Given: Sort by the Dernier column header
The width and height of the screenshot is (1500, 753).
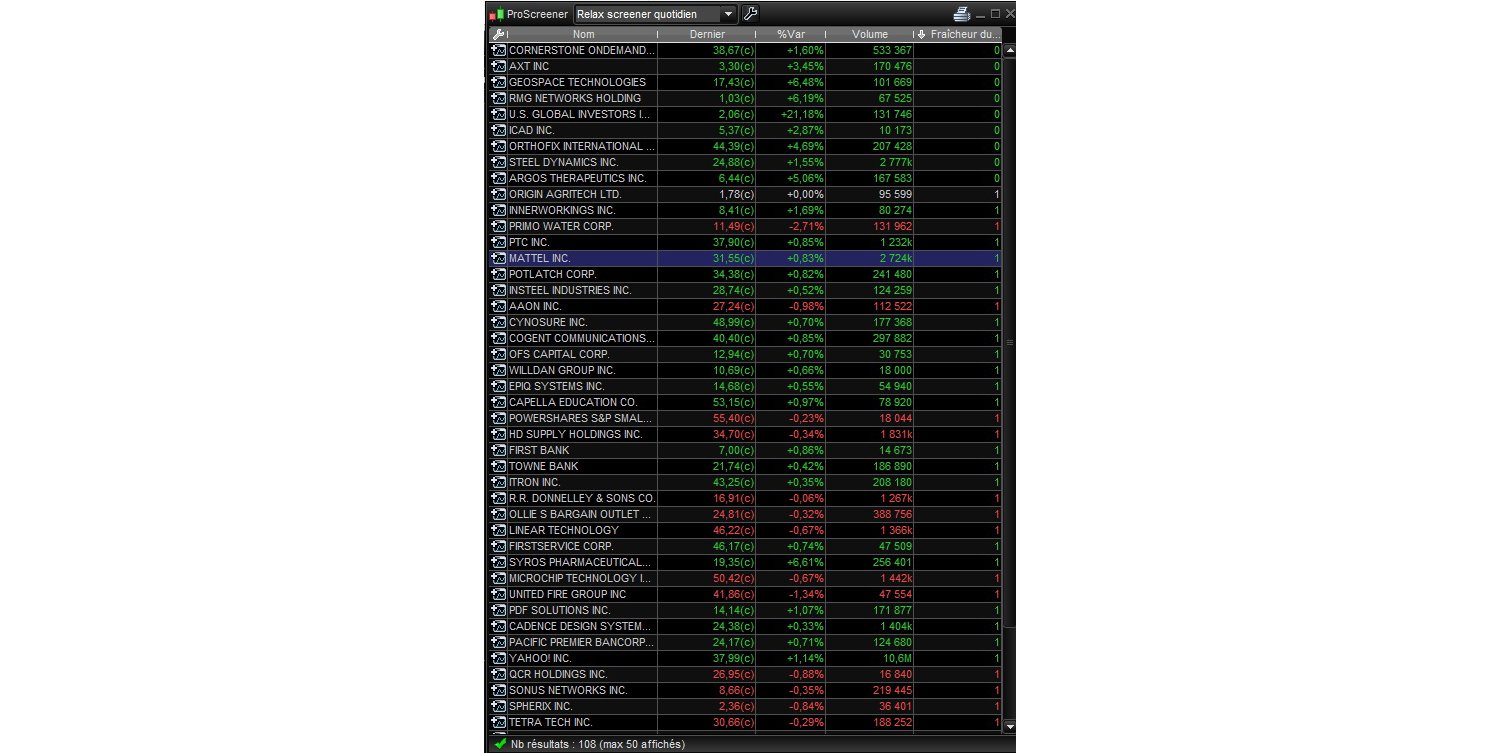Looking at the screenshot, I should [707, 34].
